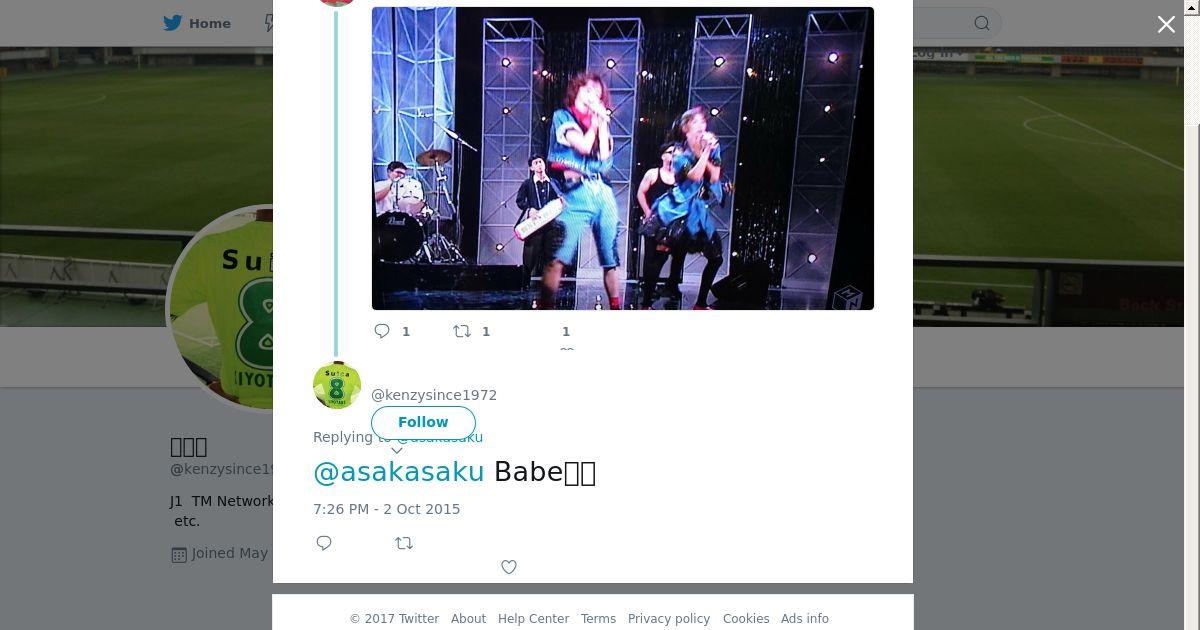Open the About footer link
This screenshot has width=1200, height=630.
coord(468,619)
